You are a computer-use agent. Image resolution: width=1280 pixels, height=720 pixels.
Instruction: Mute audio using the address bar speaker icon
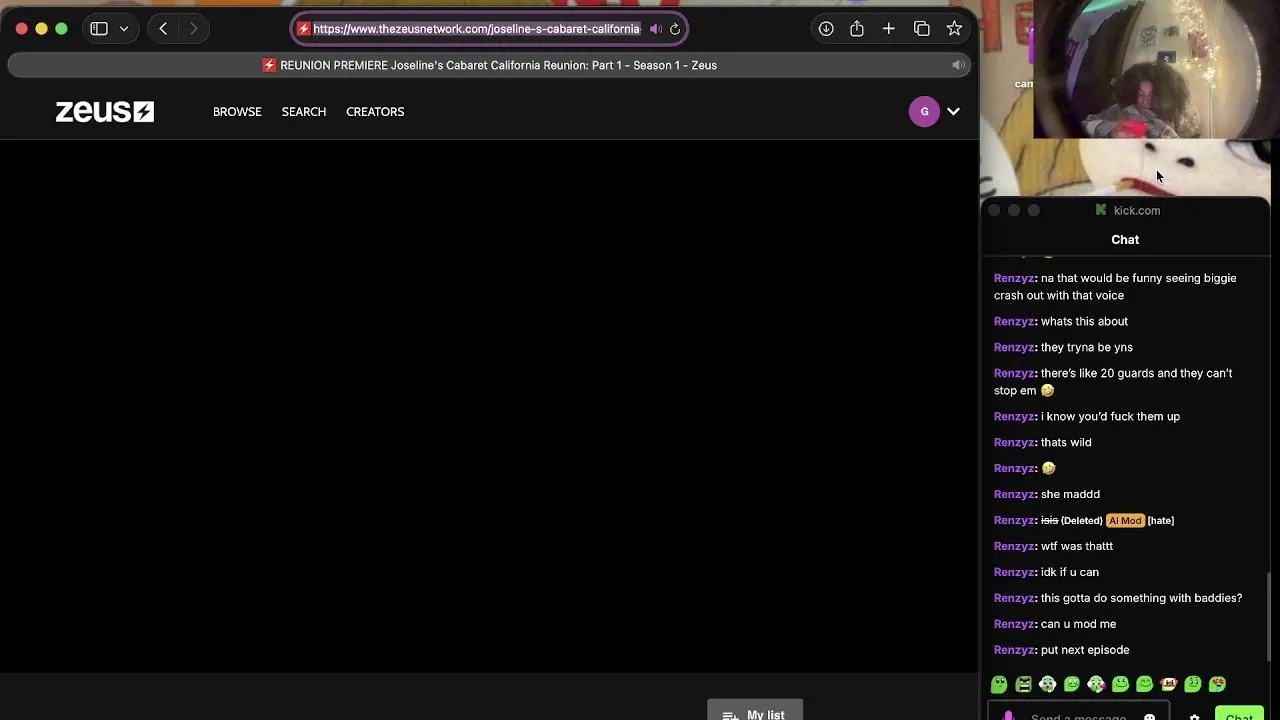[655, 29]
